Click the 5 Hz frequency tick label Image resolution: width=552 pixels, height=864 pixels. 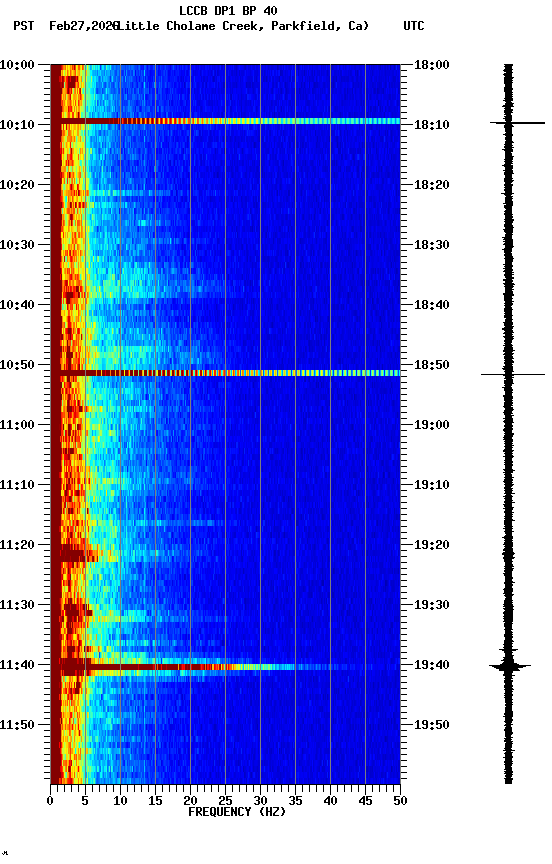[85, 801]
